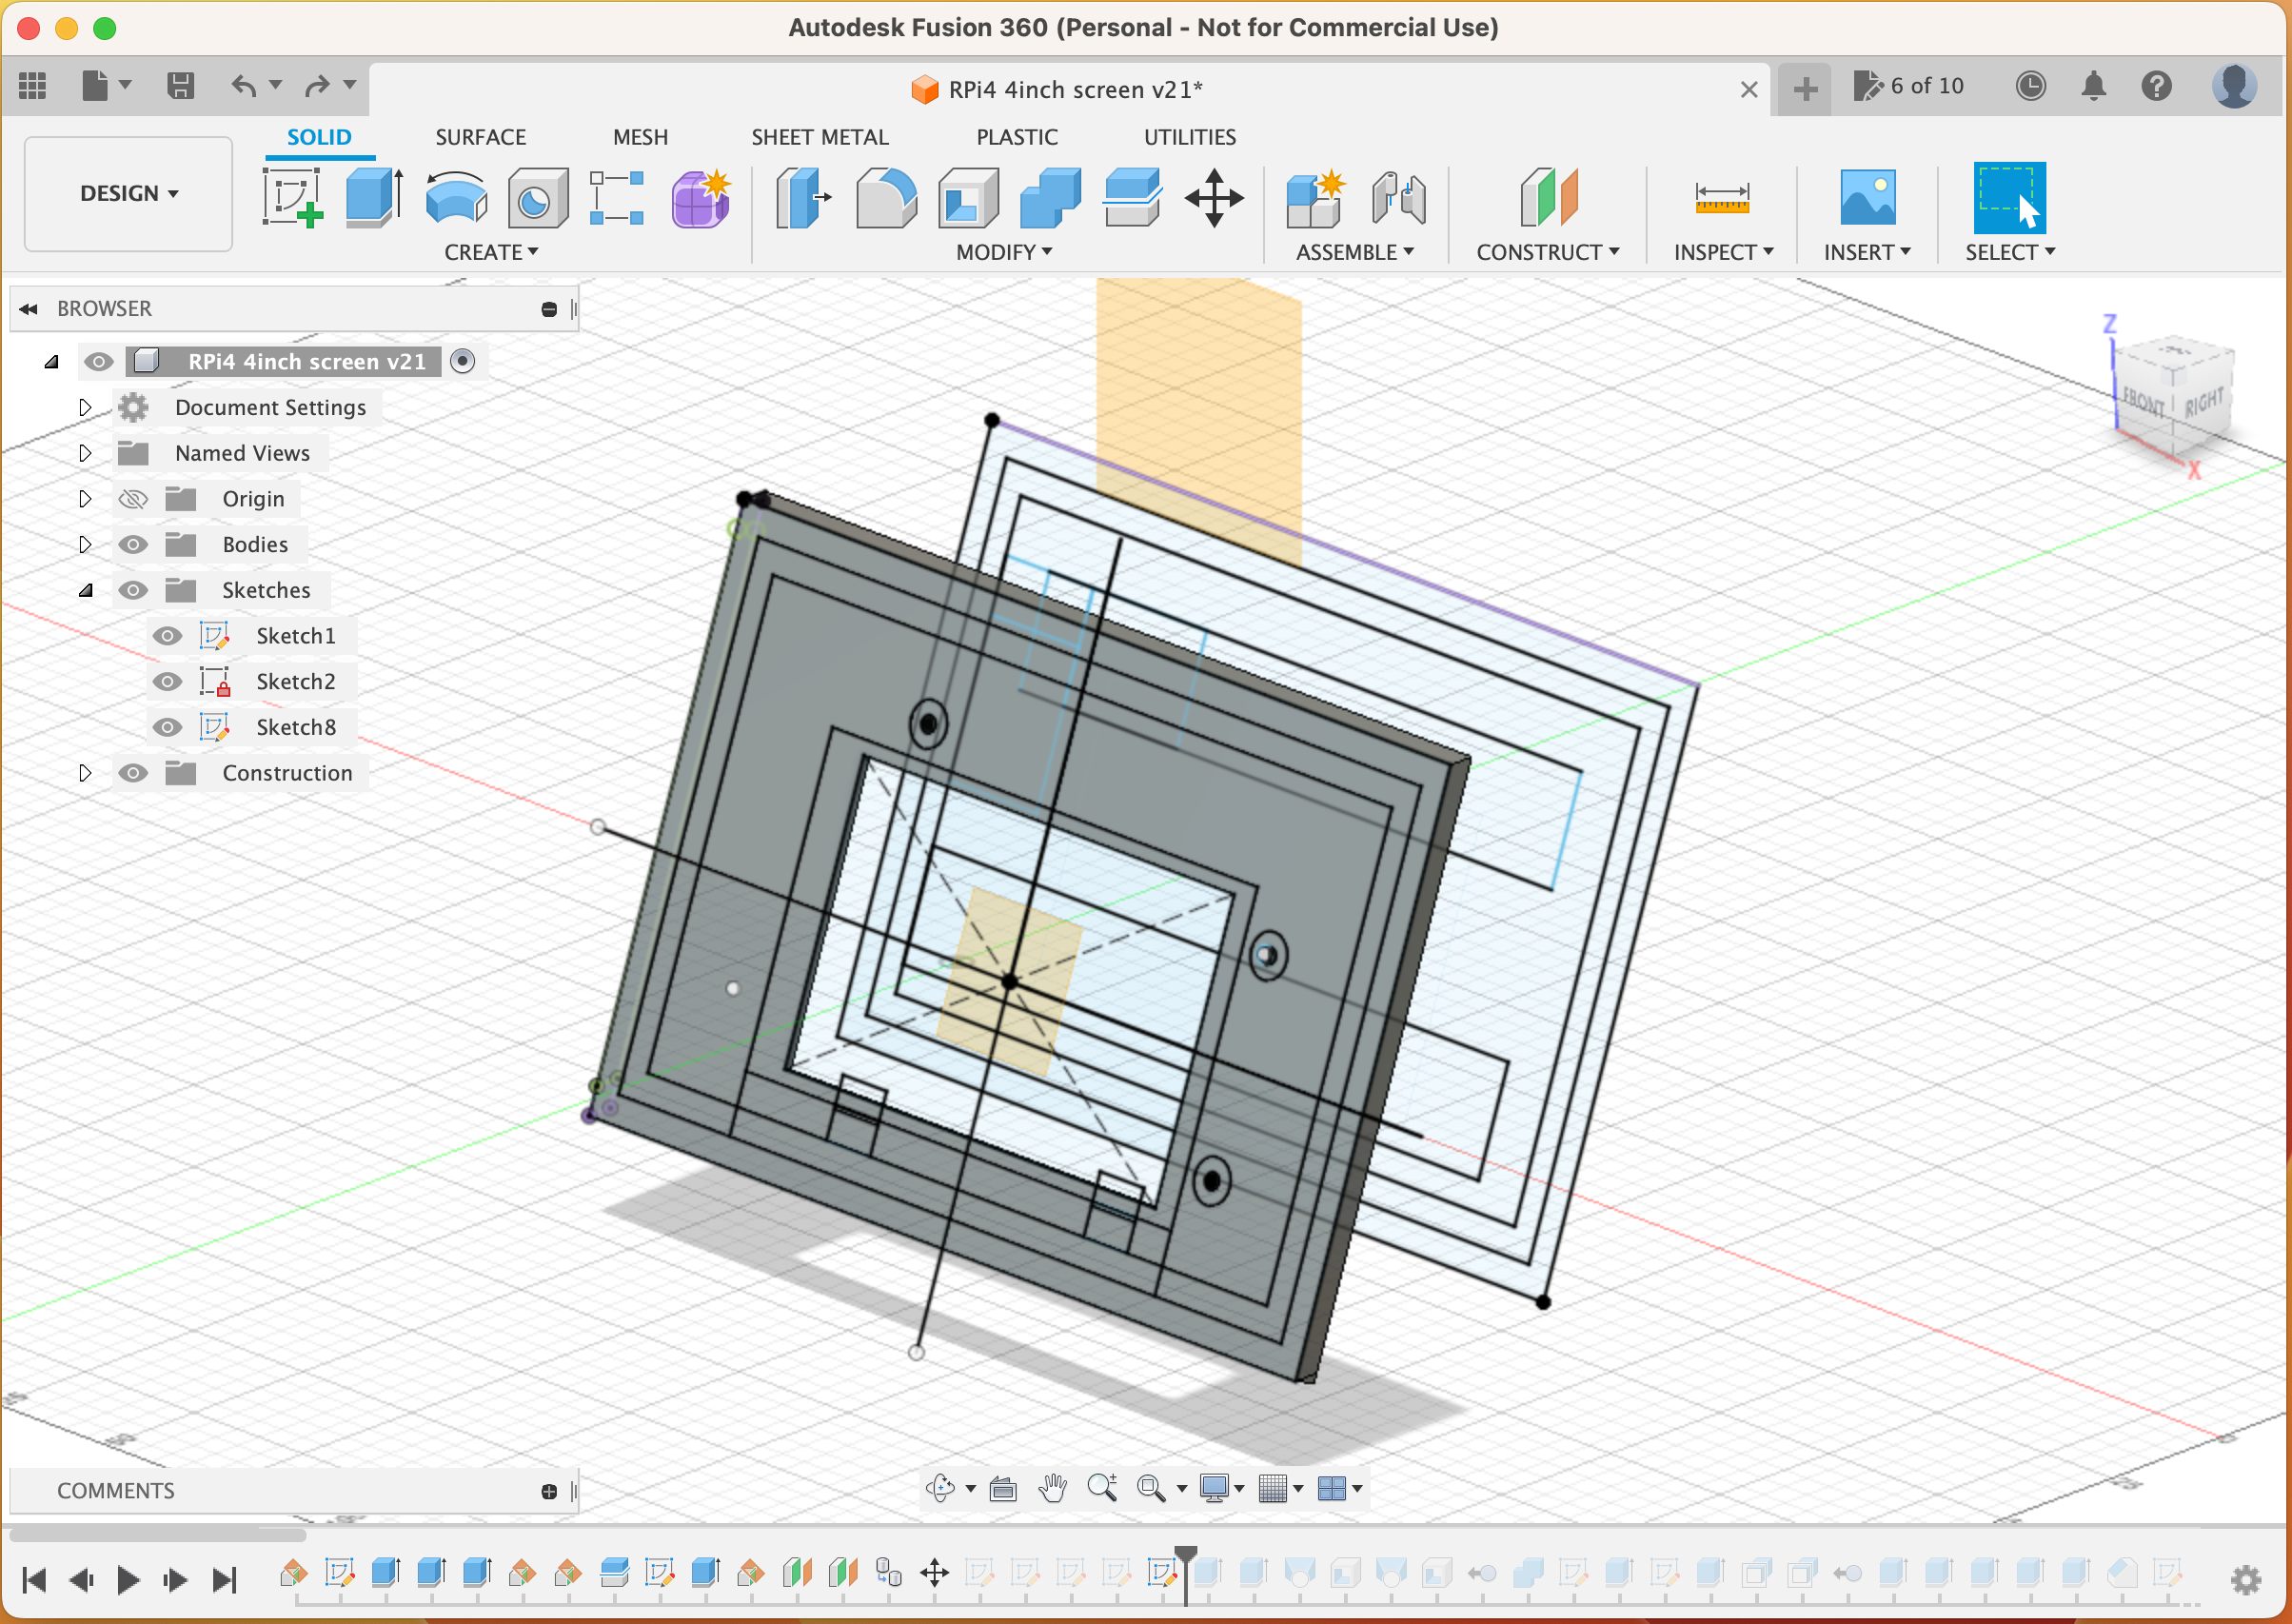The image size is (2292, 1624).
Task: Open the DESIGN workspace dropdown
Action: 129,193
